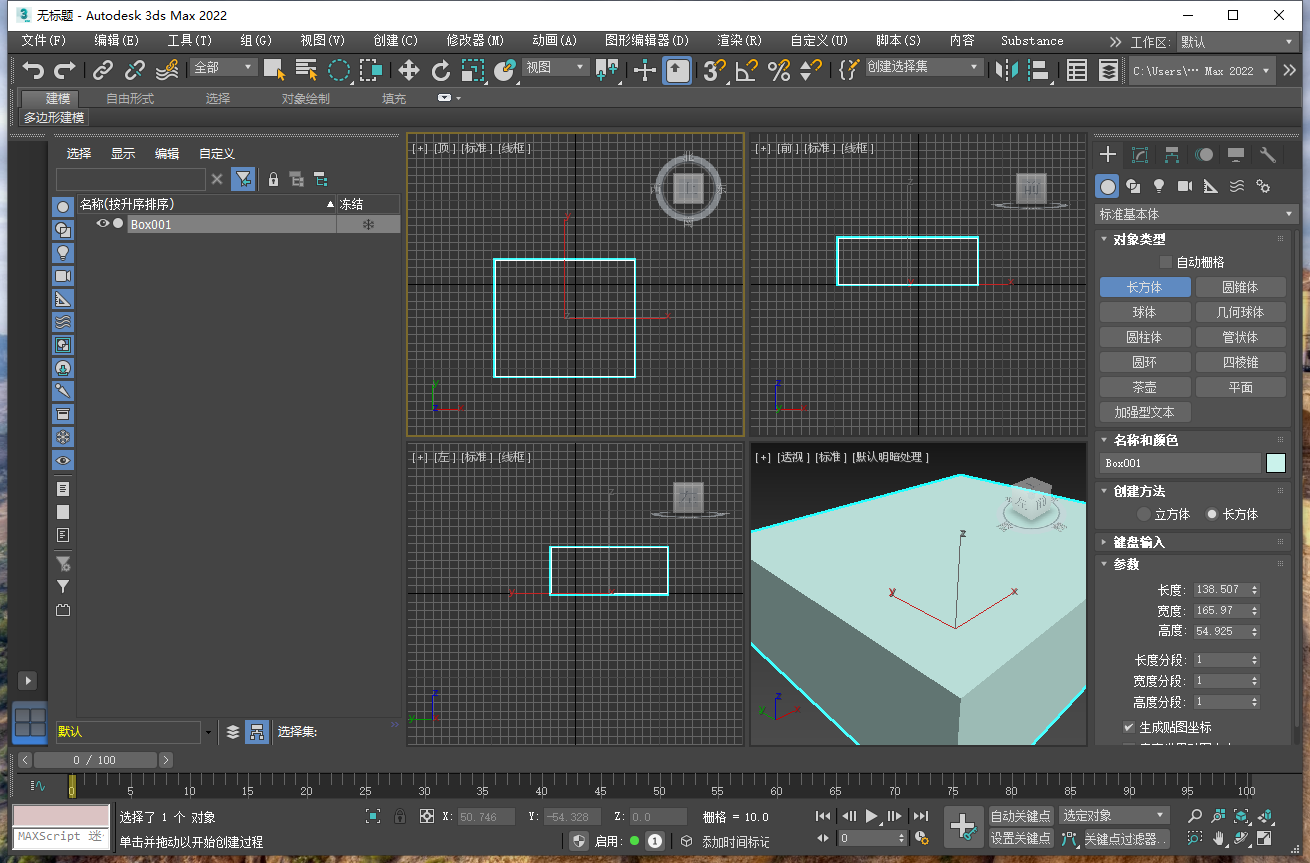Screen dimensions: 1310x863
Task: Select the 立方体 creation method radio
Action: click(1145, 514)
